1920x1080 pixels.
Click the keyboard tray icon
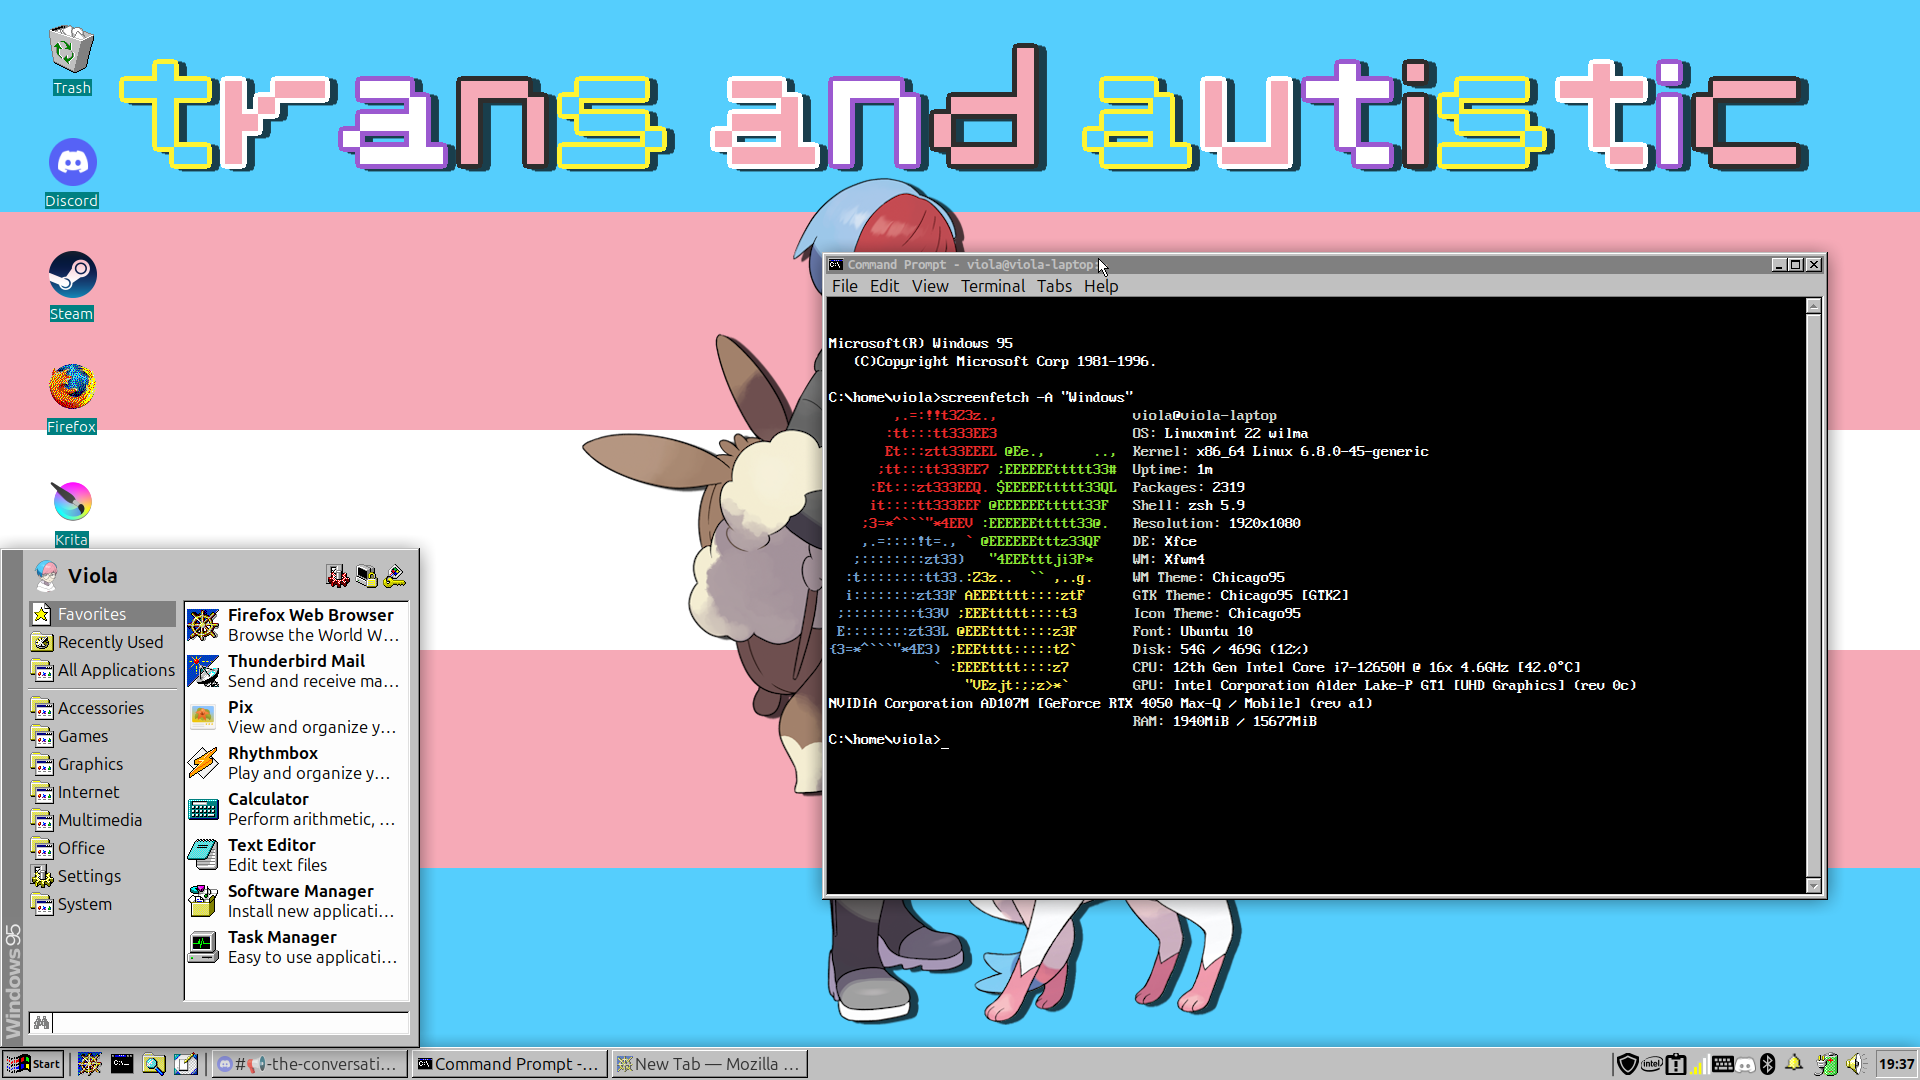point(1722,1064)
